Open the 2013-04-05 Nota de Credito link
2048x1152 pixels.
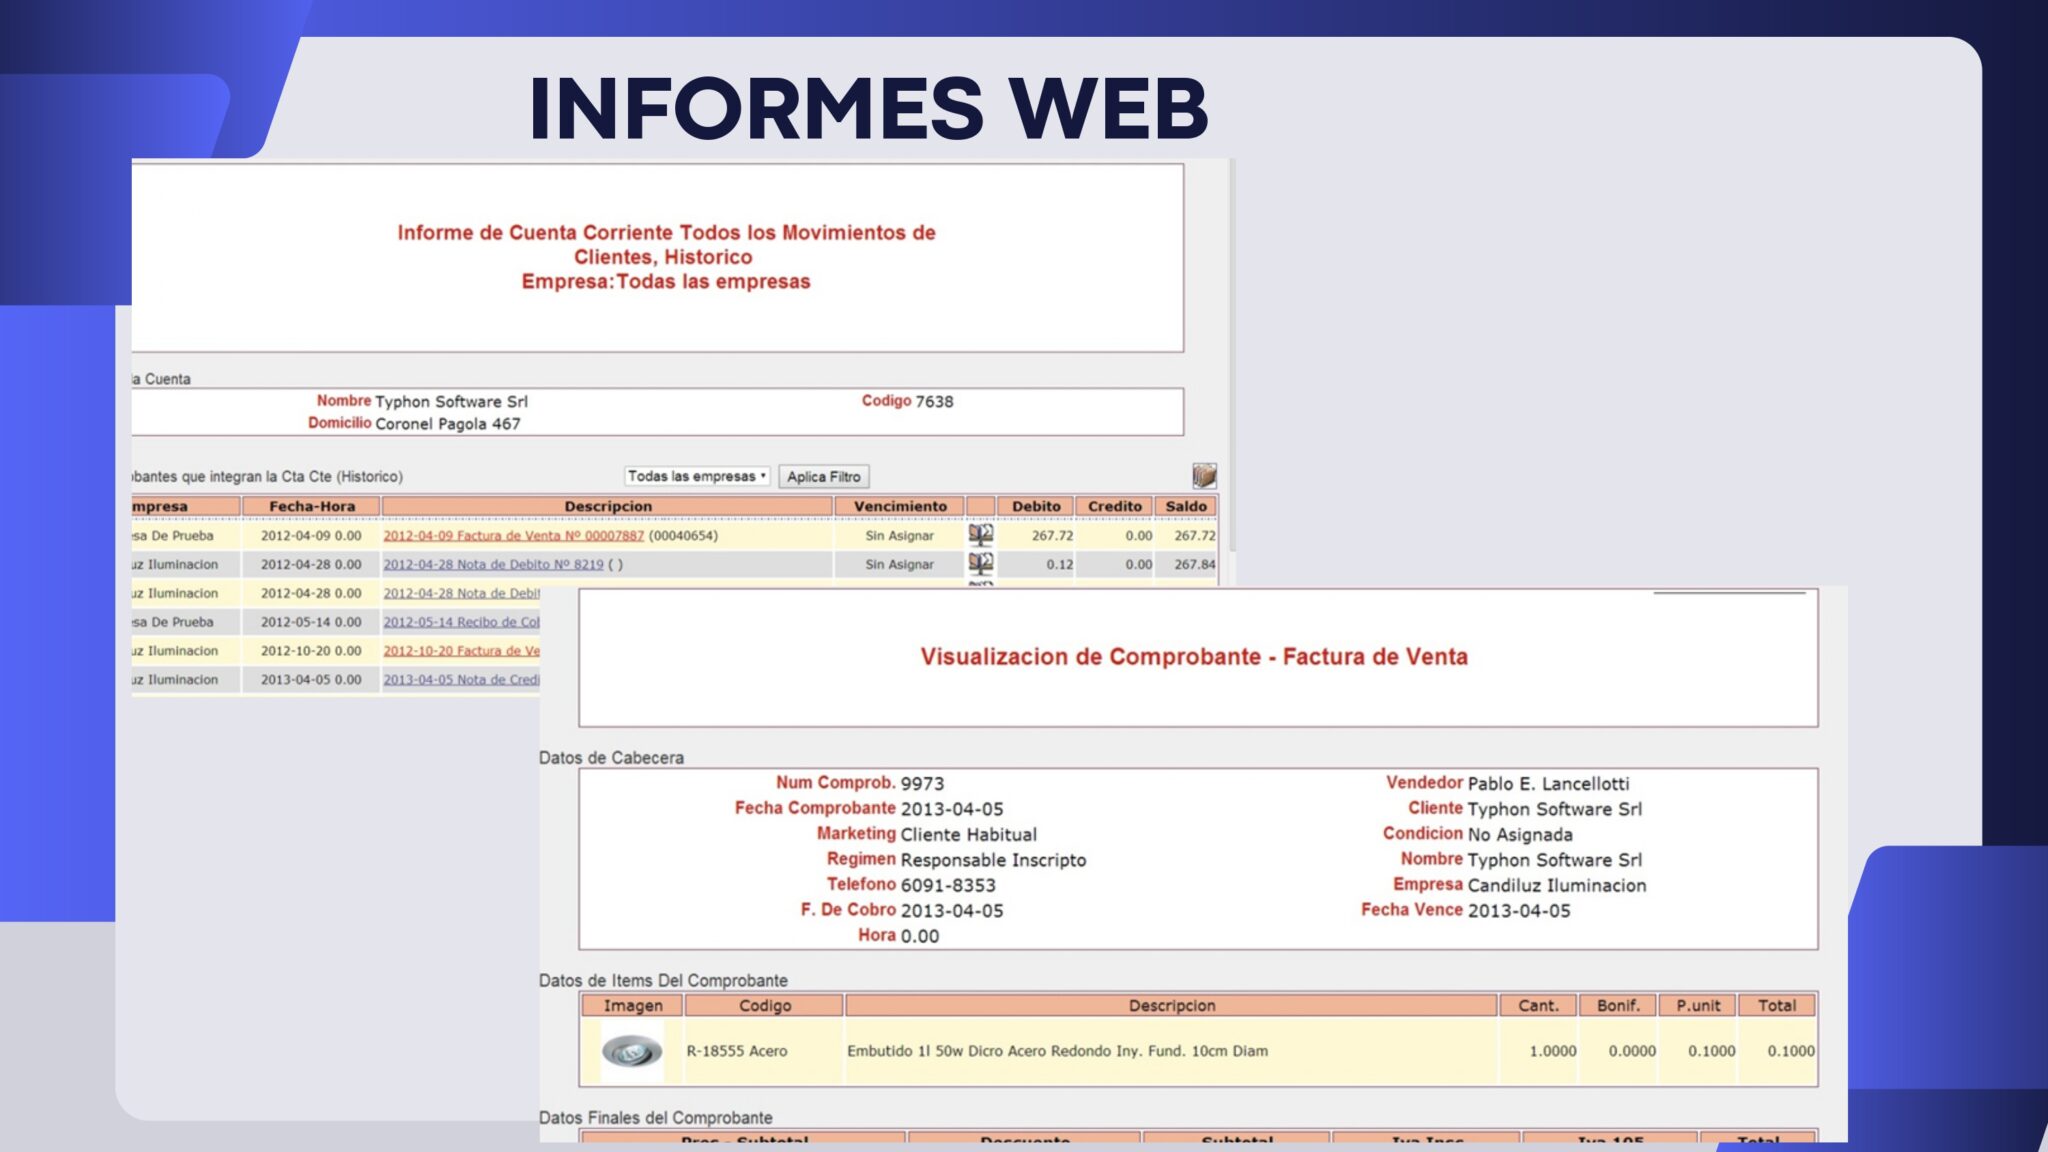[x=461, y=680]
